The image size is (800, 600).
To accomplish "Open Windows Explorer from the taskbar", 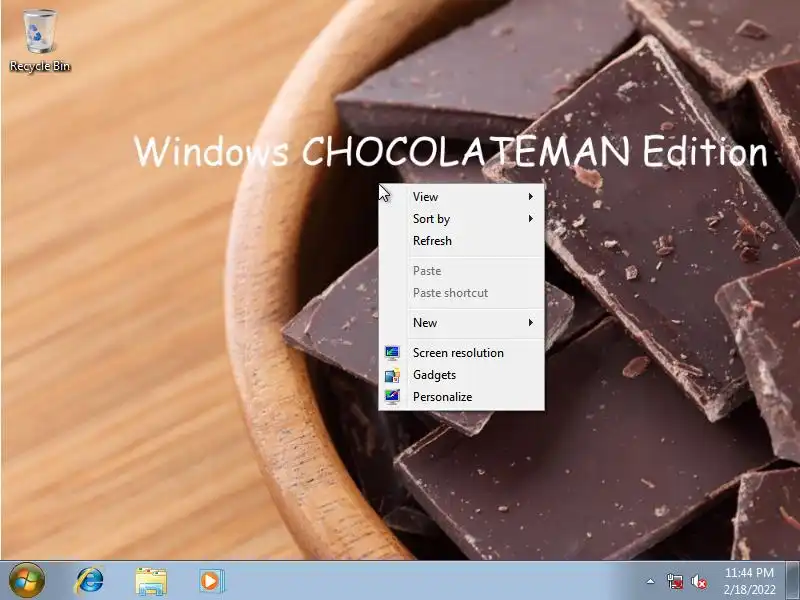I will [151, 581].
